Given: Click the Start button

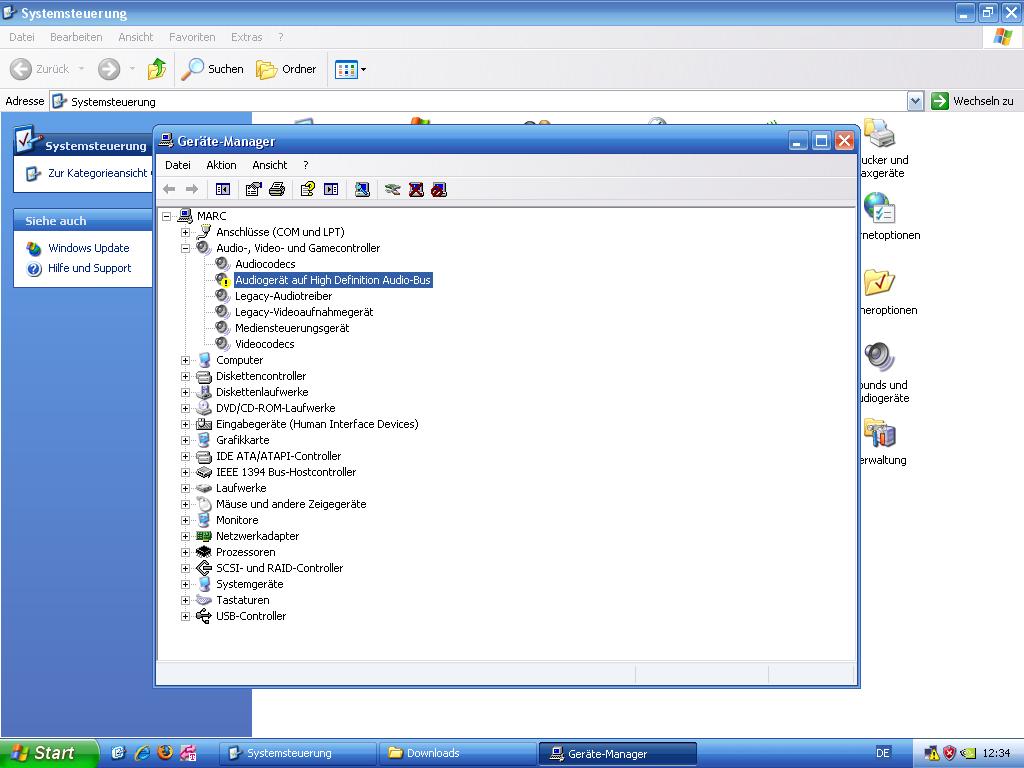Looking at the screenshot, I should click(x=47, y=753).
